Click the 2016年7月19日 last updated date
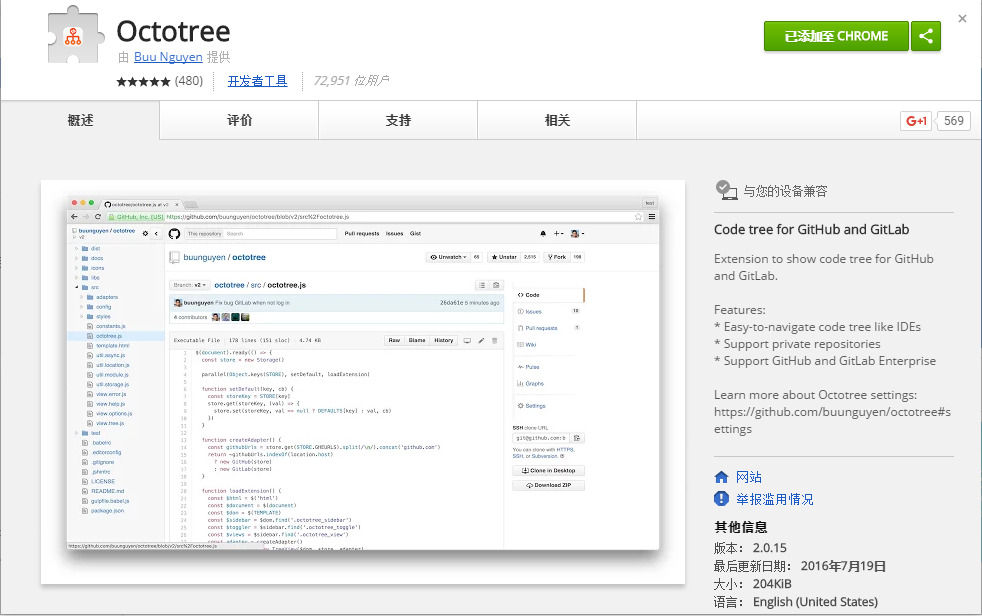The width and height of the screenshot is (982, 616). point(843,566)
